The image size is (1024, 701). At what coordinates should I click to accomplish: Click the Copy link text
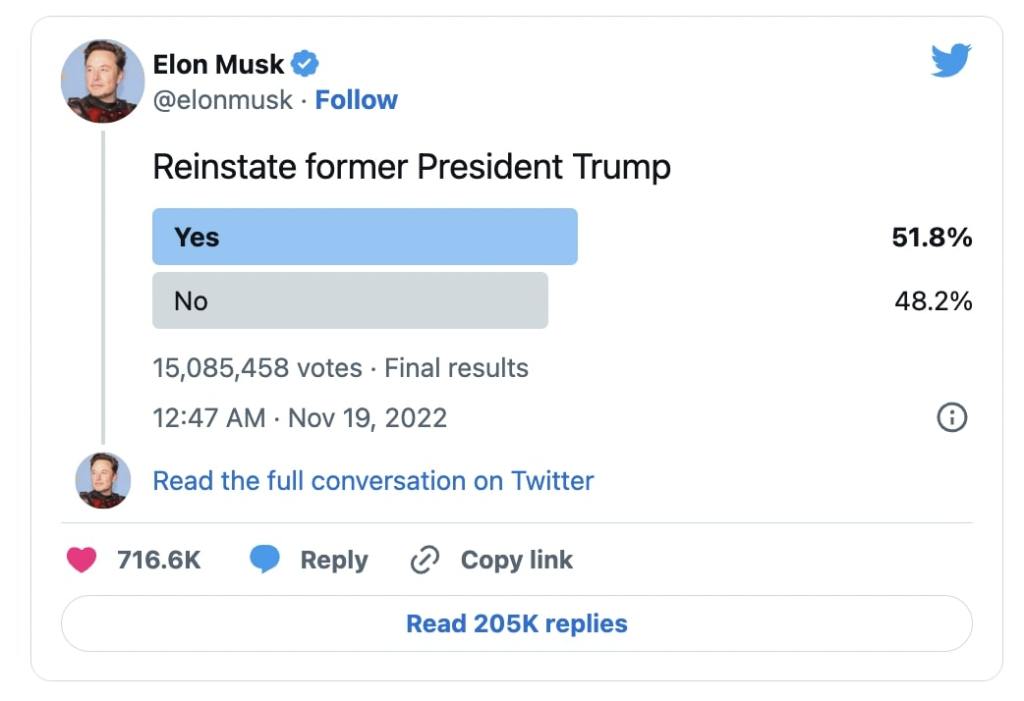point(516,560)
